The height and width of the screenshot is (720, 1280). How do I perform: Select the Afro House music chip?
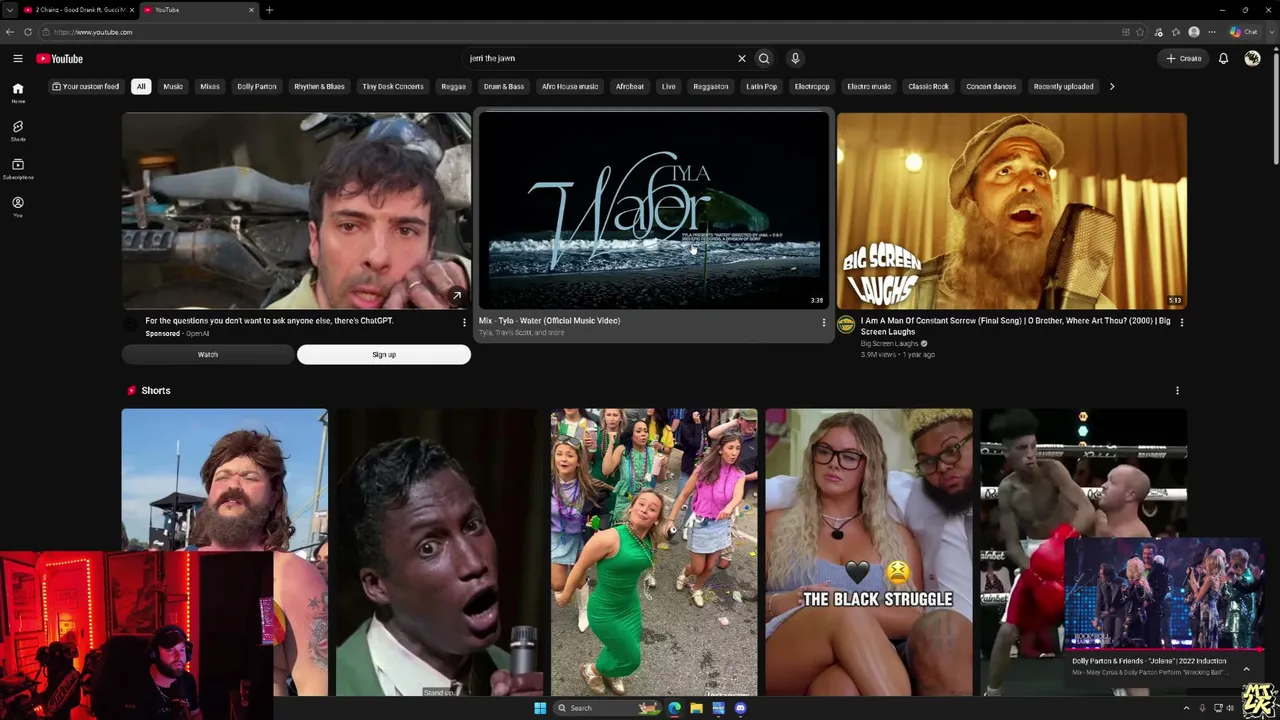pyautogui.click(x=570, y=87)
